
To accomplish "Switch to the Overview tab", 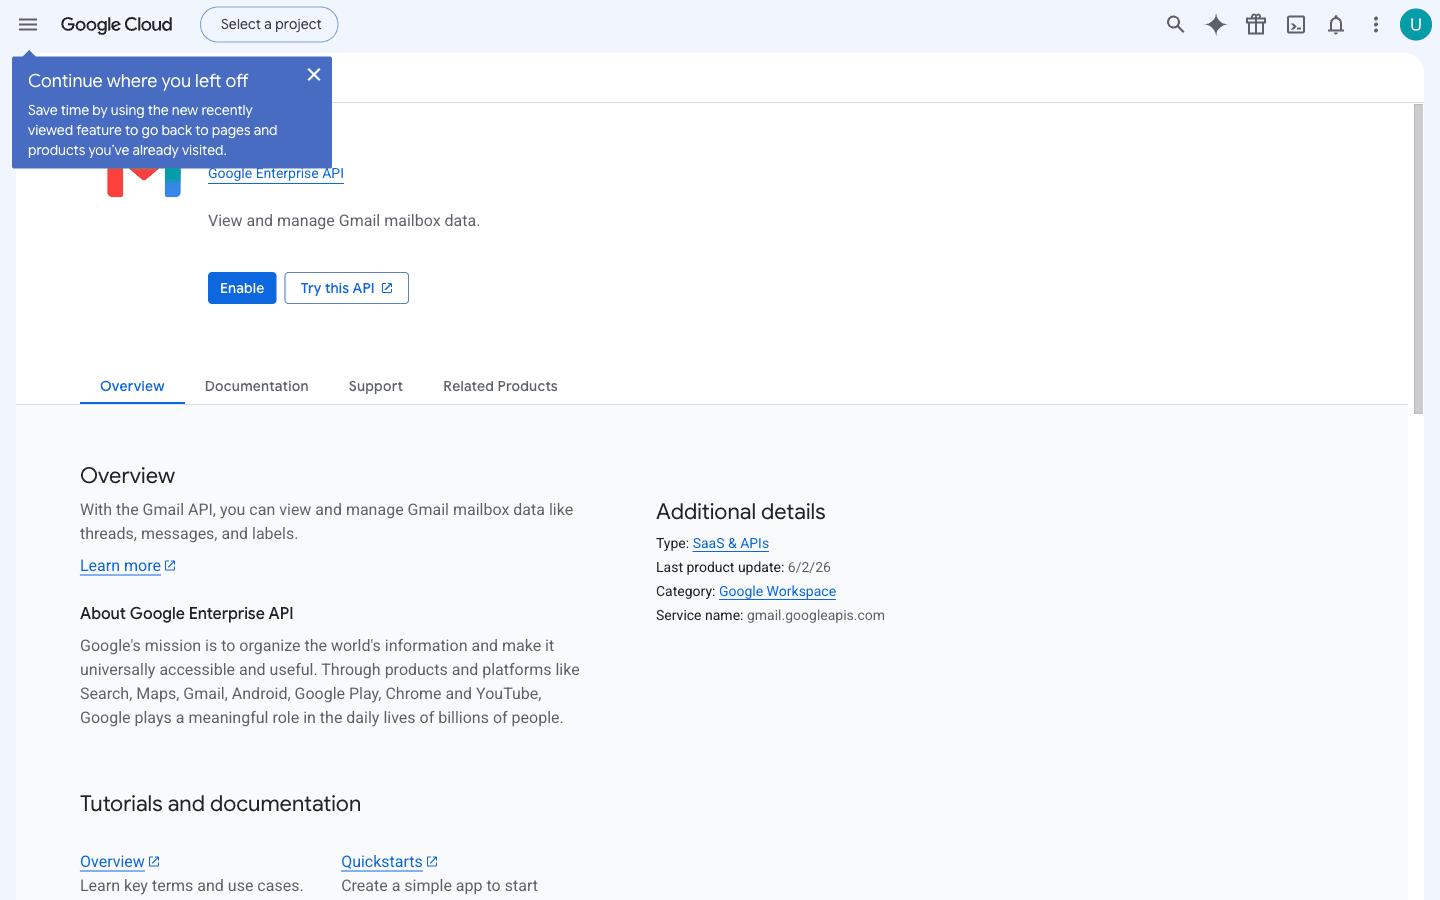I will [x=132, y=386].
